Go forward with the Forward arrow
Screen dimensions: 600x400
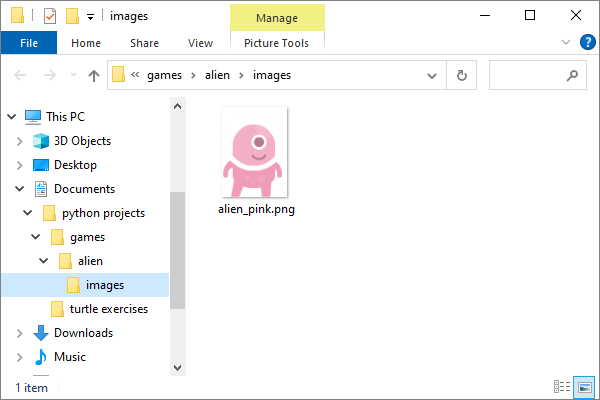click(x=49, y=75)
